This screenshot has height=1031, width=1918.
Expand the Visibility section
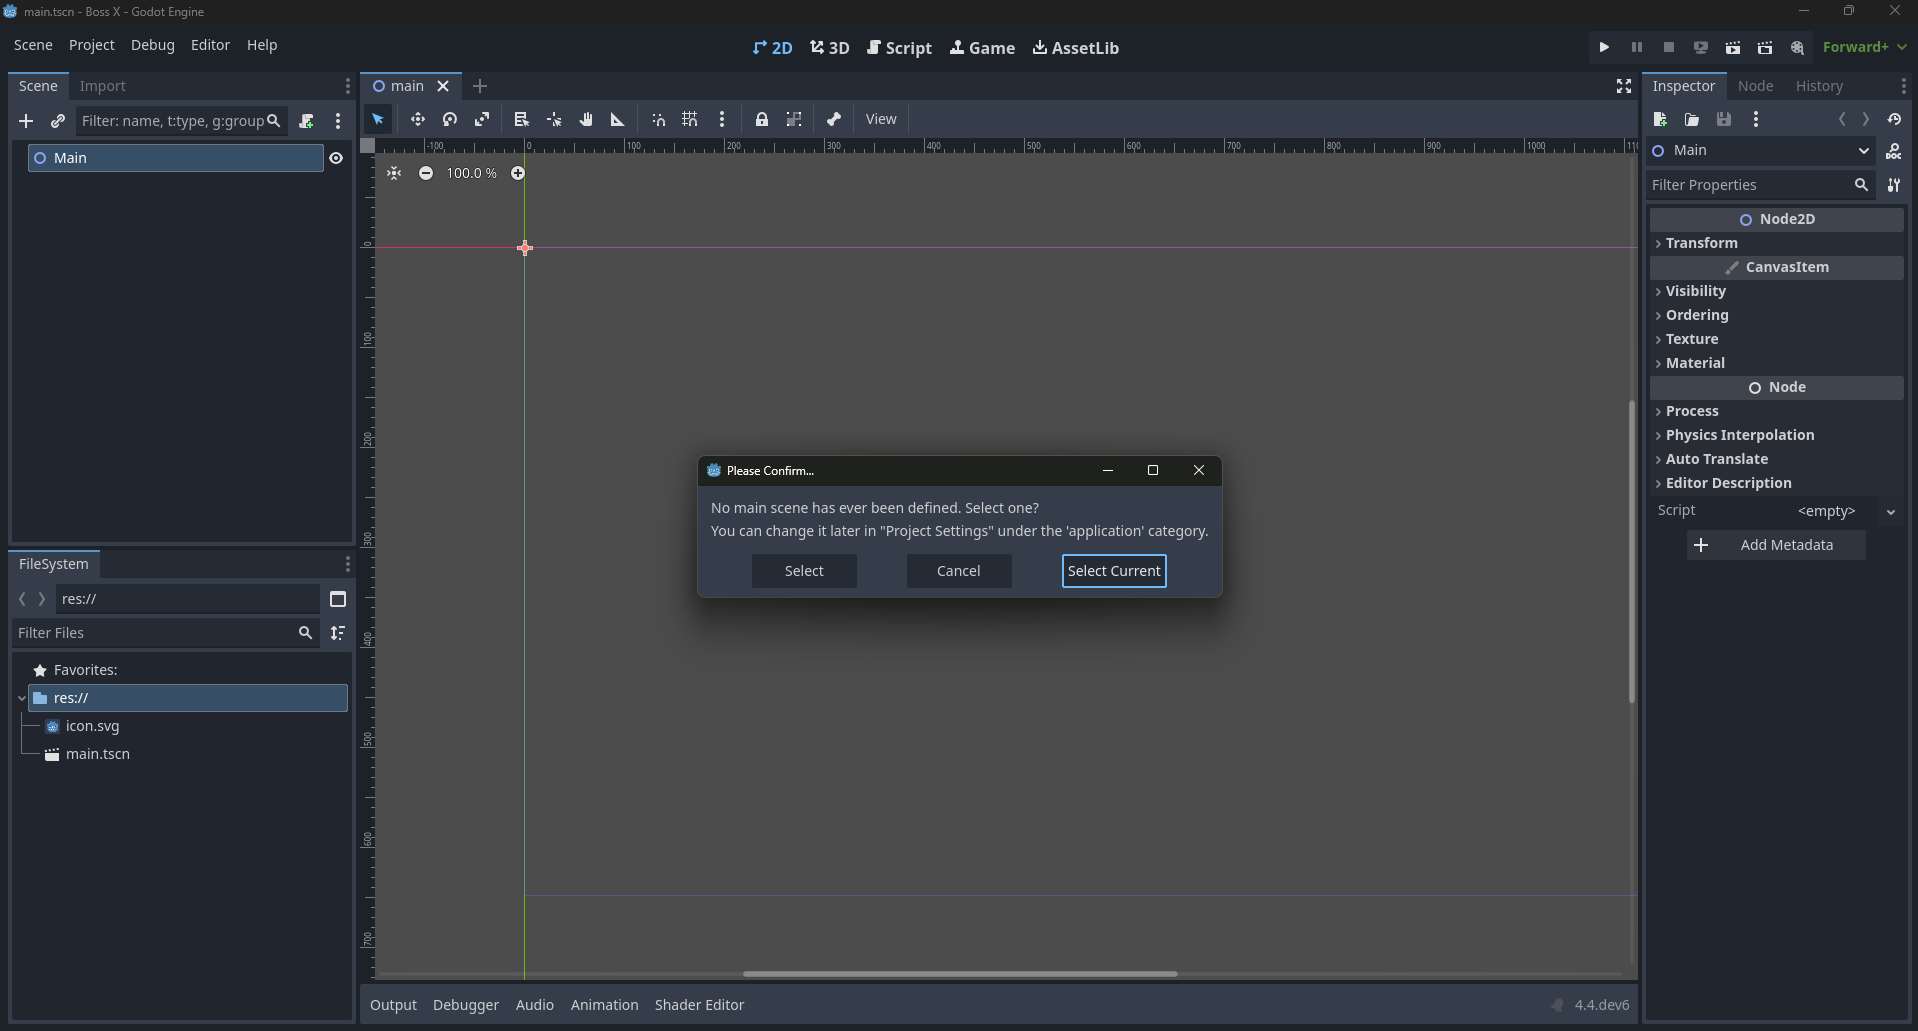[1777, 291]
